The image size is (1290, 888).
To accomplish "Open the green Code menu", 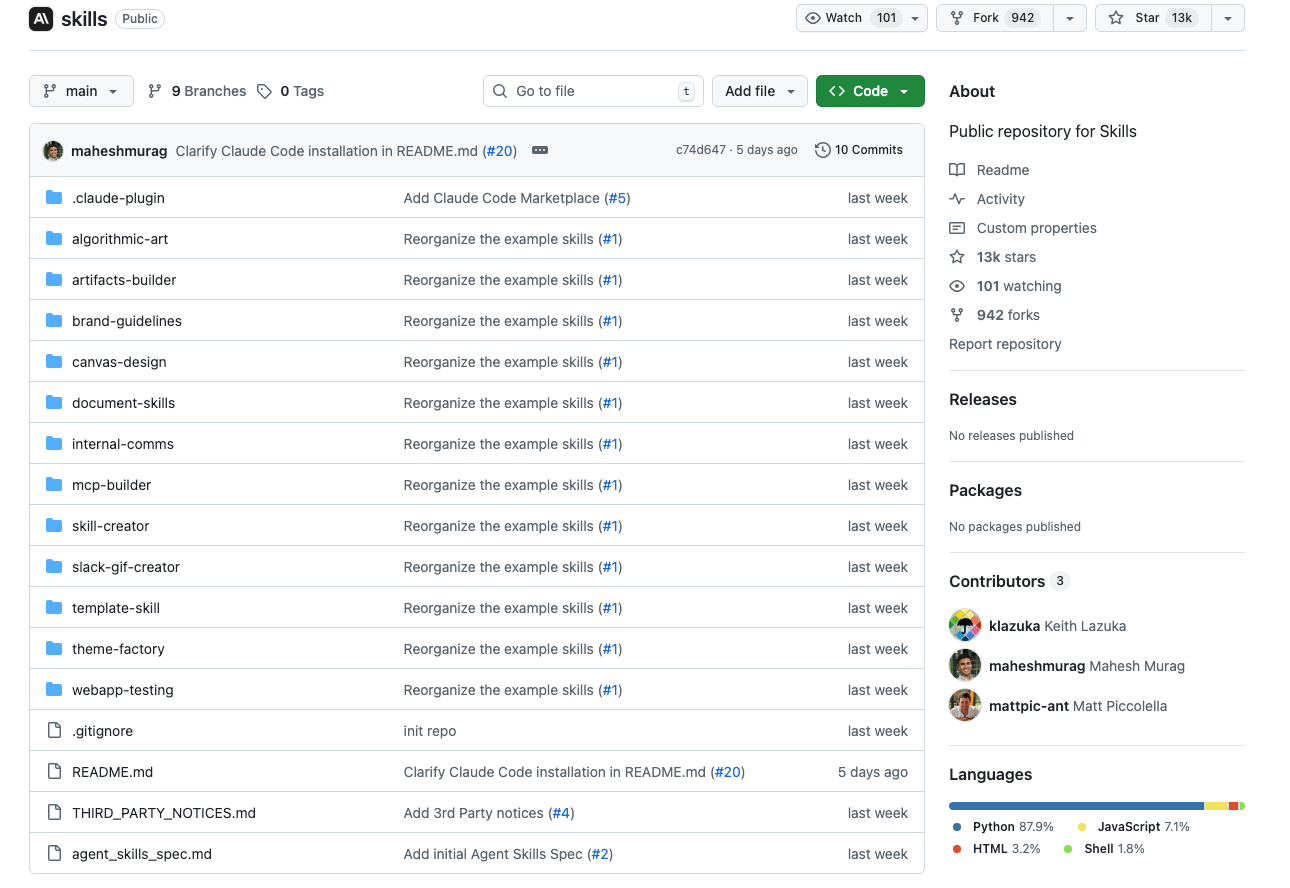I will [870, 91].
